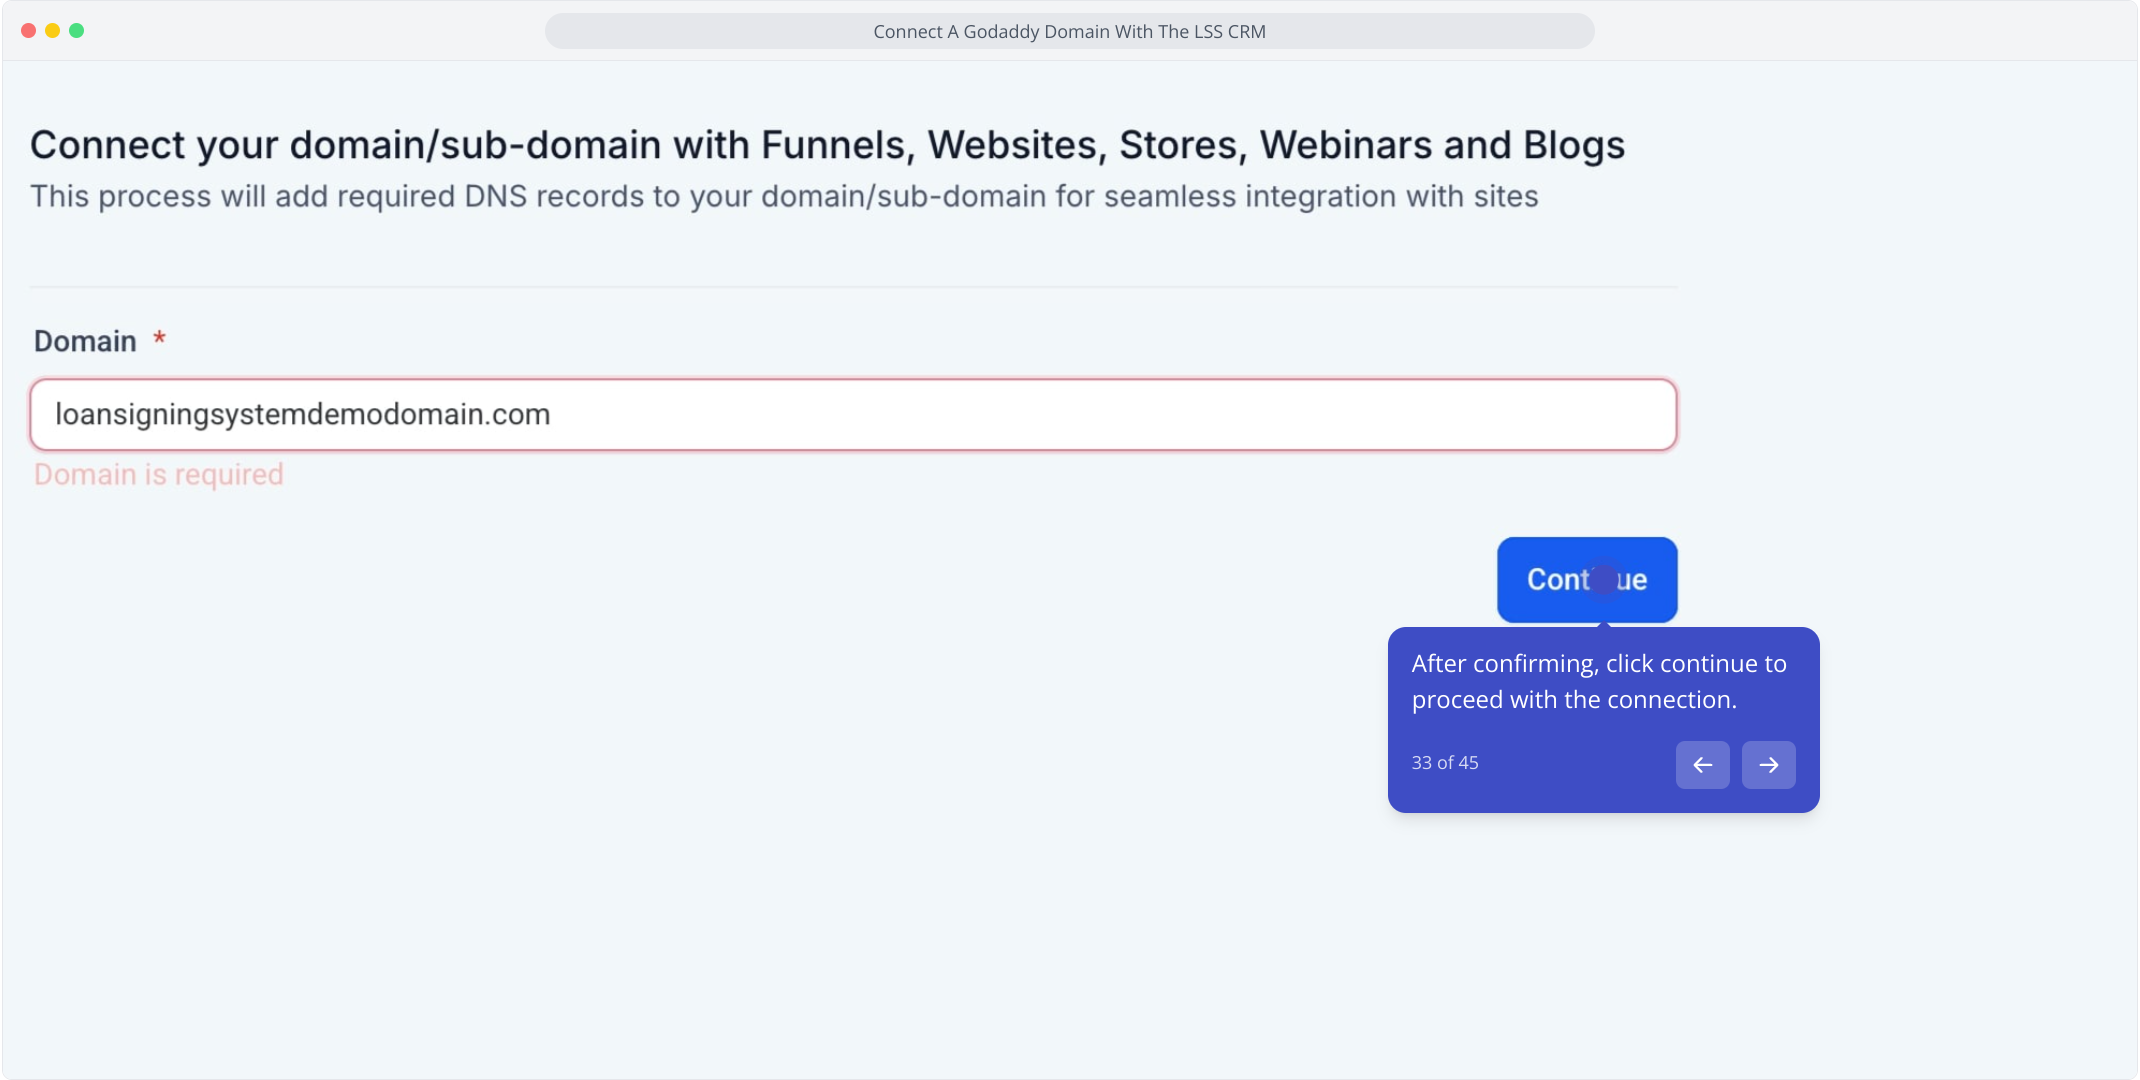Viewport: 2140px width, 1080px height.
Task: Click the 'Domain is required' error message
Action: [159, 474]
